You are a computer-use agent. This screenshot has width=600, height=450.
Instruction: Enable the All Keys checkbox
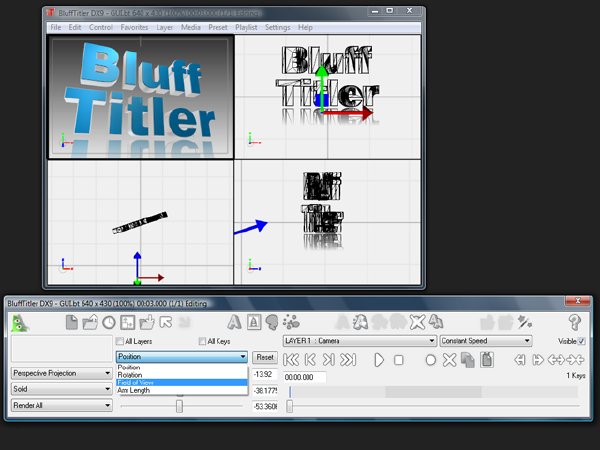coord(202,341)
